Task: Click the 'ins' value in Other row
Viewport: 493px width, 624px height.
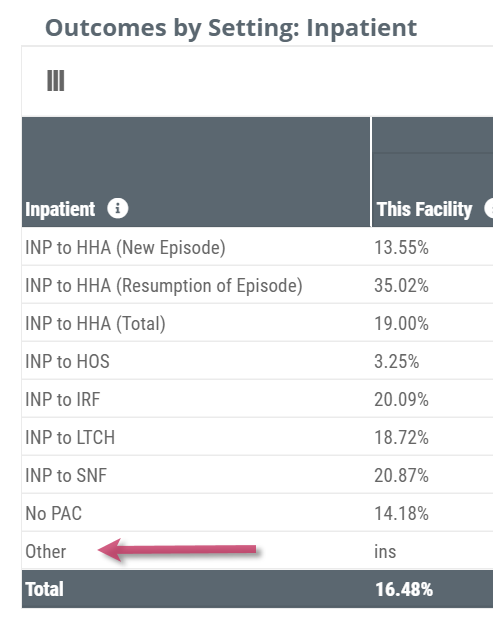Action: pyautogui.click(x=385, y=552)
